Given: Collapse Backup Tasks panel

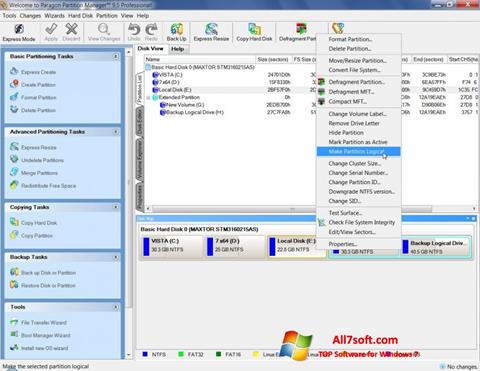Looking at the screenshot, I should [x=115, y=257].
